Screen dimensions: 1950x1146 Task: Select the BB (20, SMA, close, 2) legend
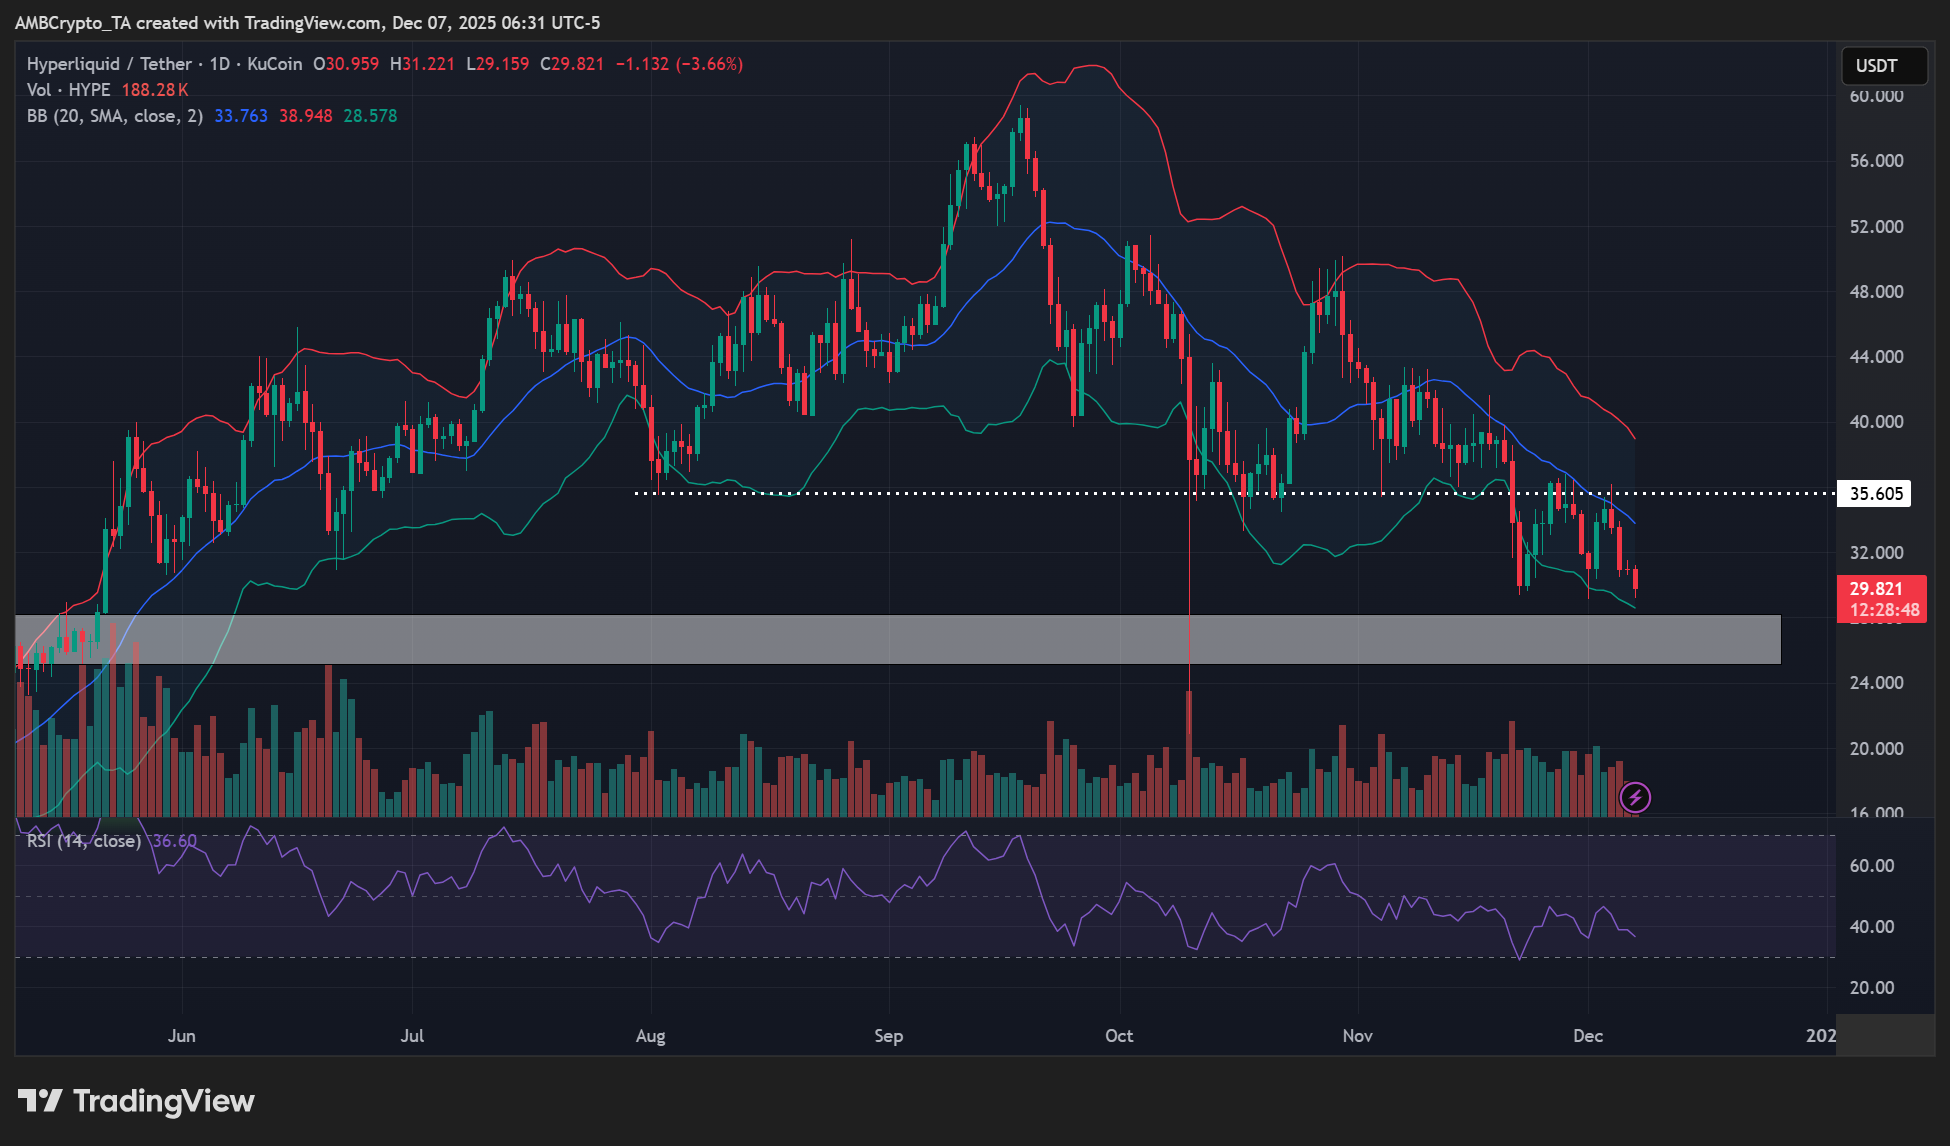114,116
